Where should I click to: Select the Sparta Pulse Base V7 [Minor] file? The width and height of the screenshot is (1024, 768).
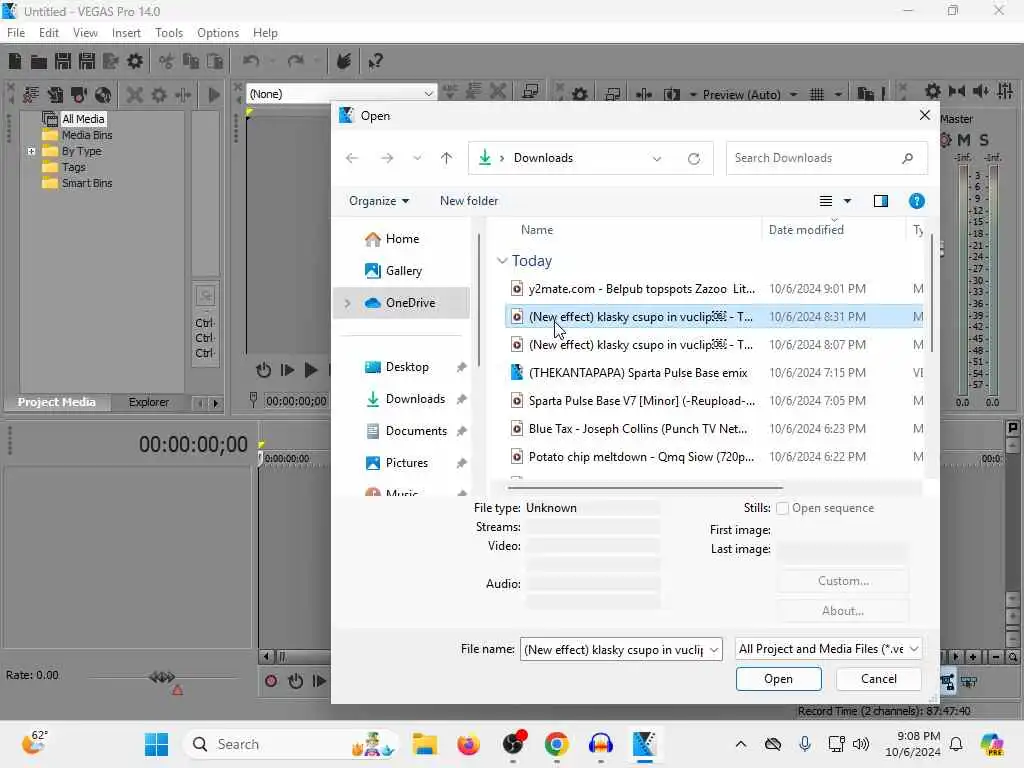tap(715, 401)
